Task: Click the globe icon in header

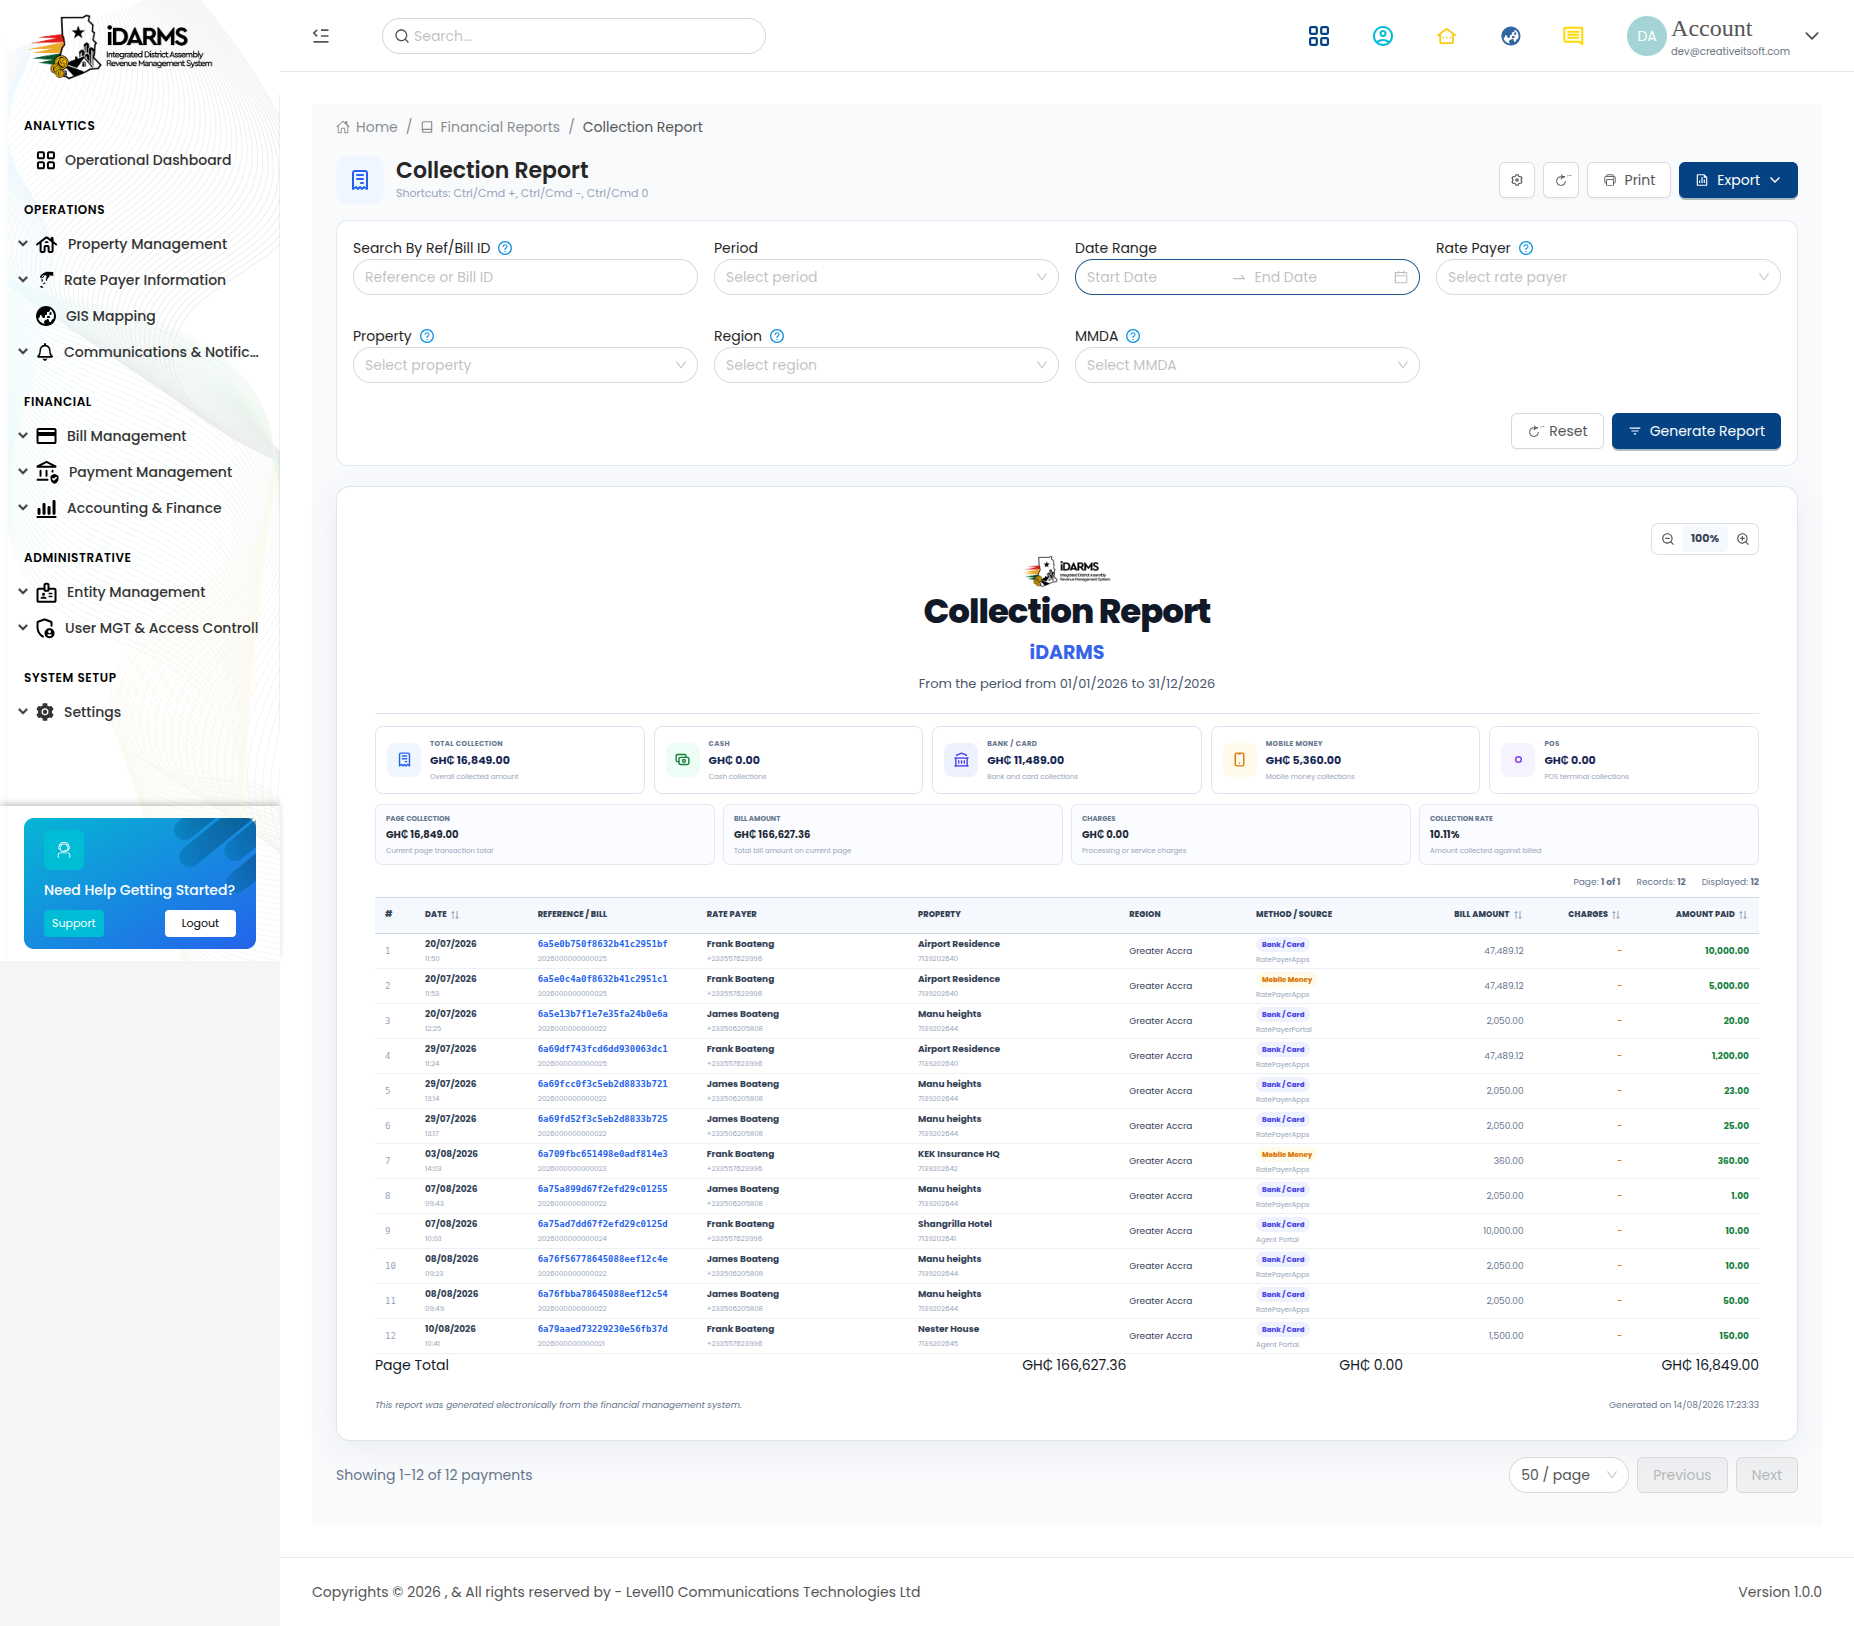Action: pyautogui.click(x=1511, y=36)
